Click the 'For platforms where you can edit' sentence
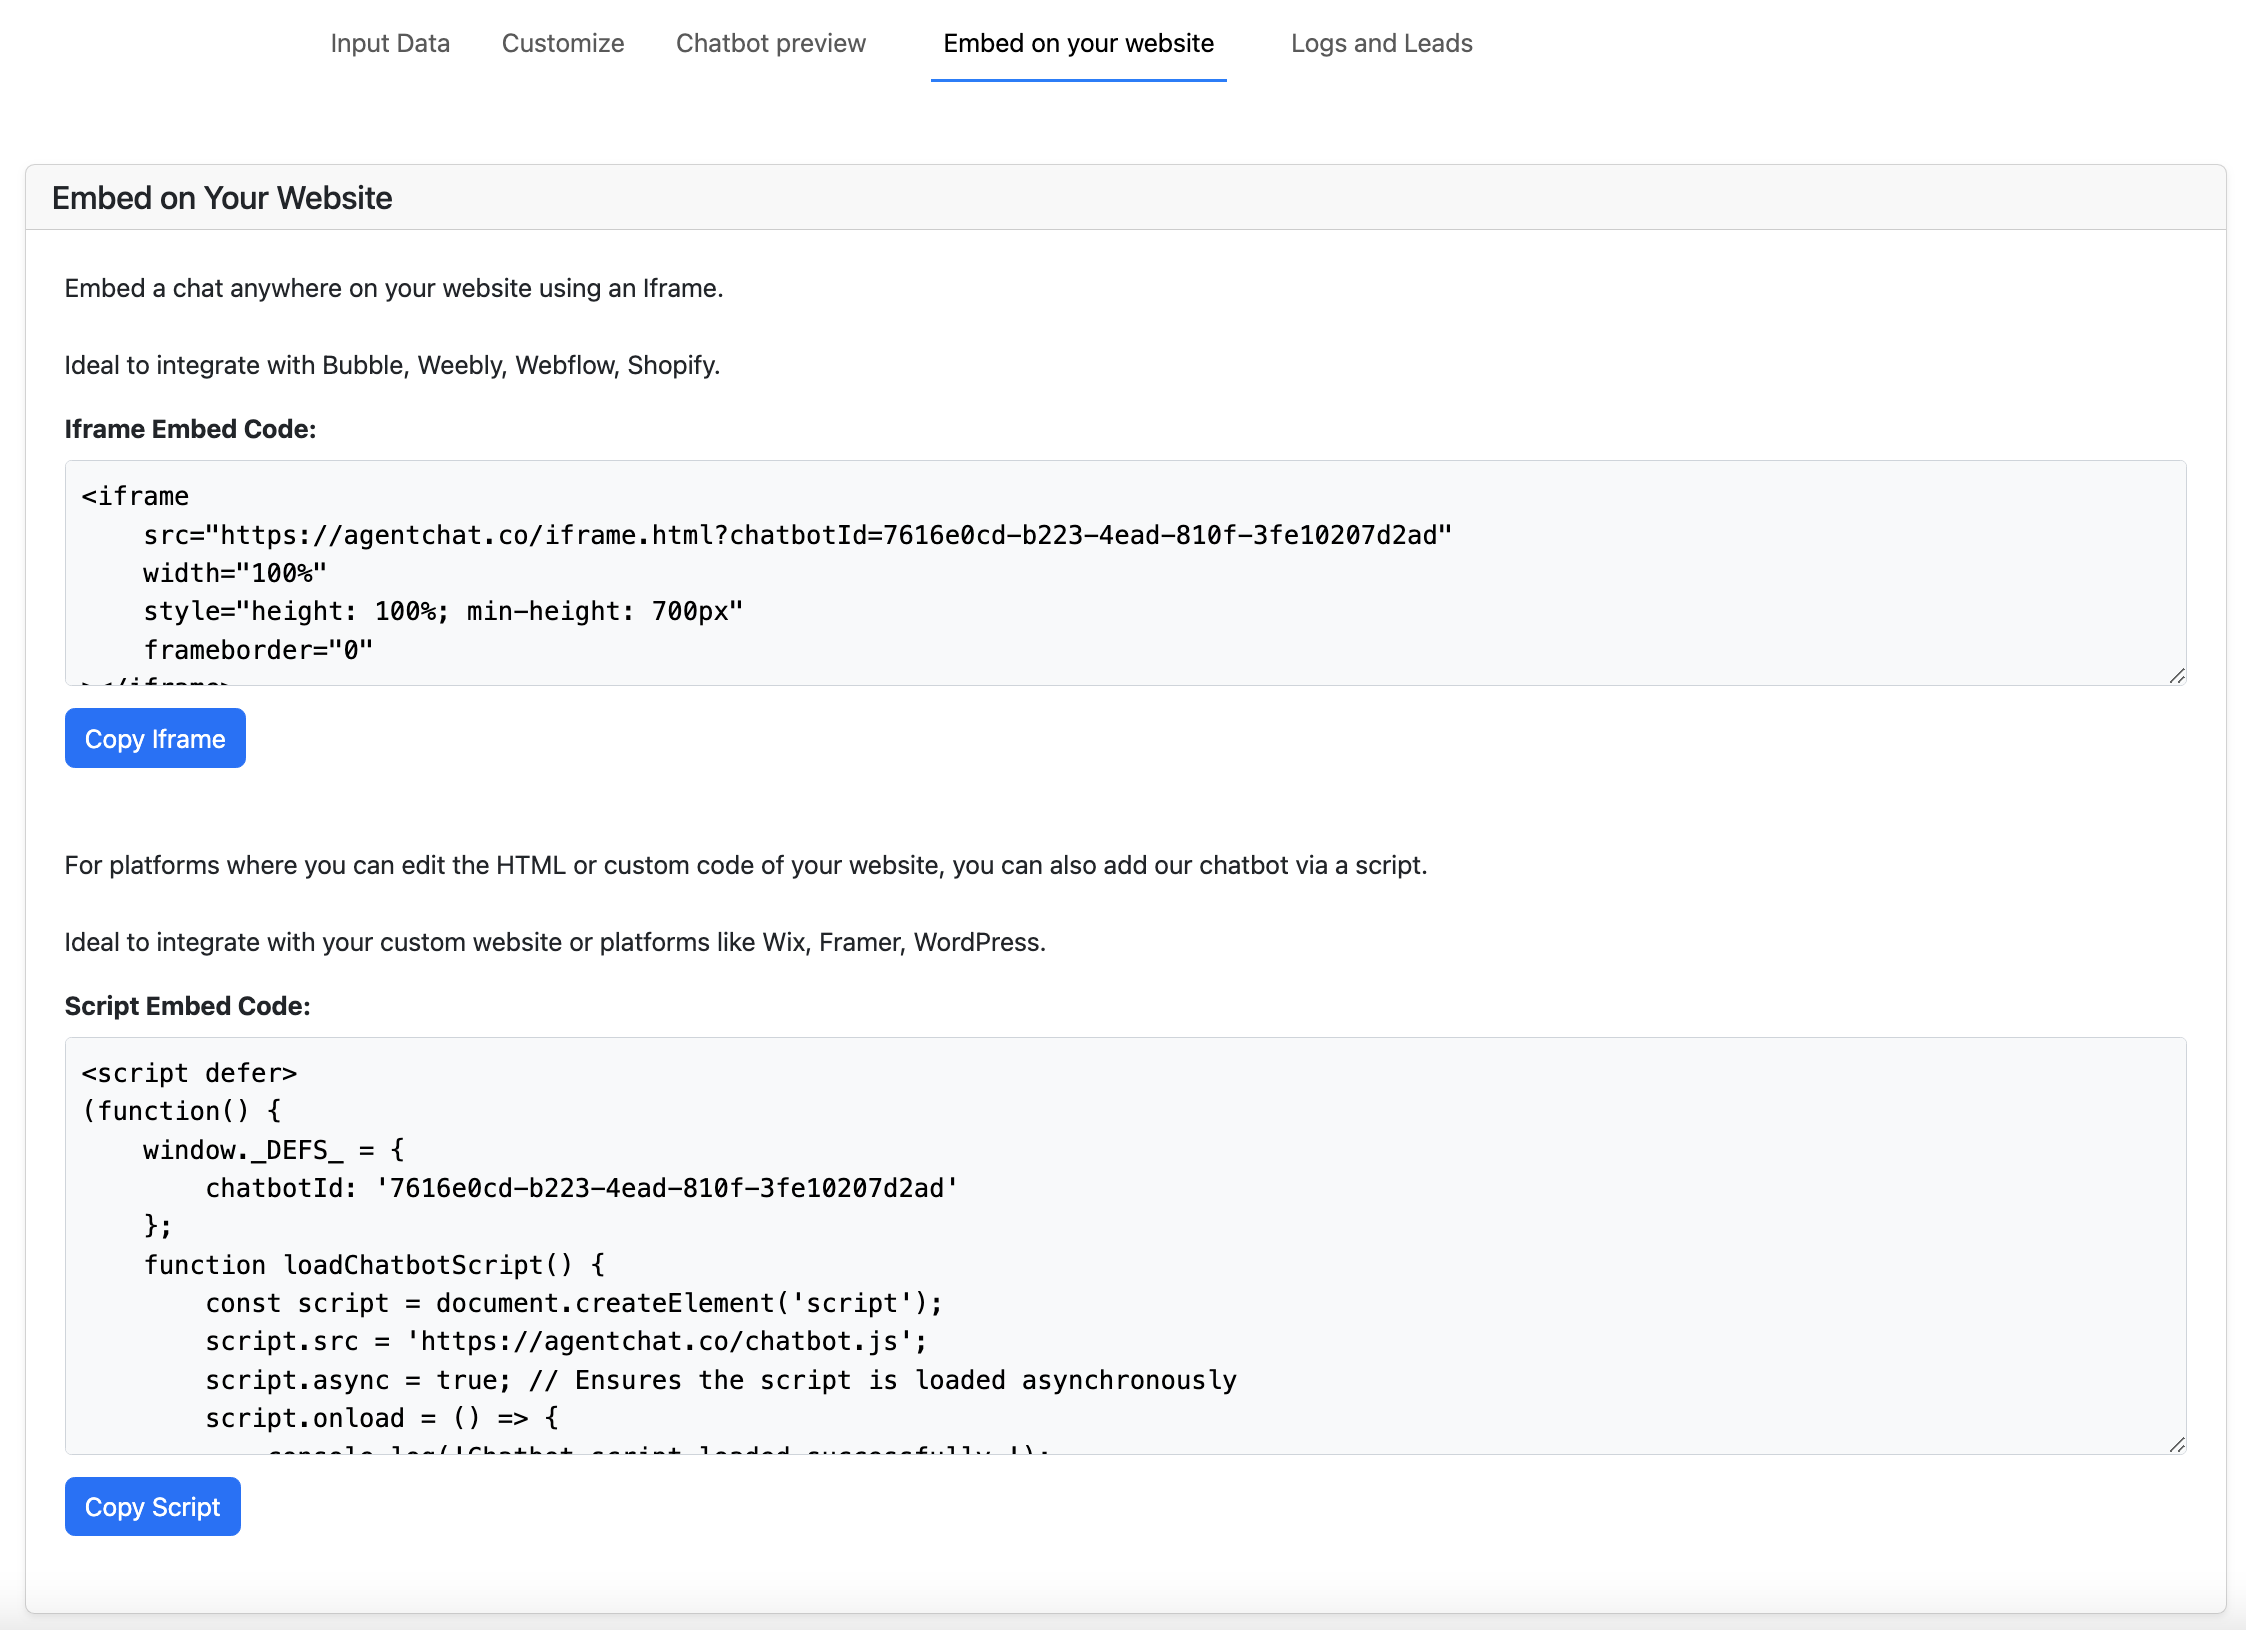This screenshot has height=1630, width=2246. pyautogui.click(x=746, y=865)
